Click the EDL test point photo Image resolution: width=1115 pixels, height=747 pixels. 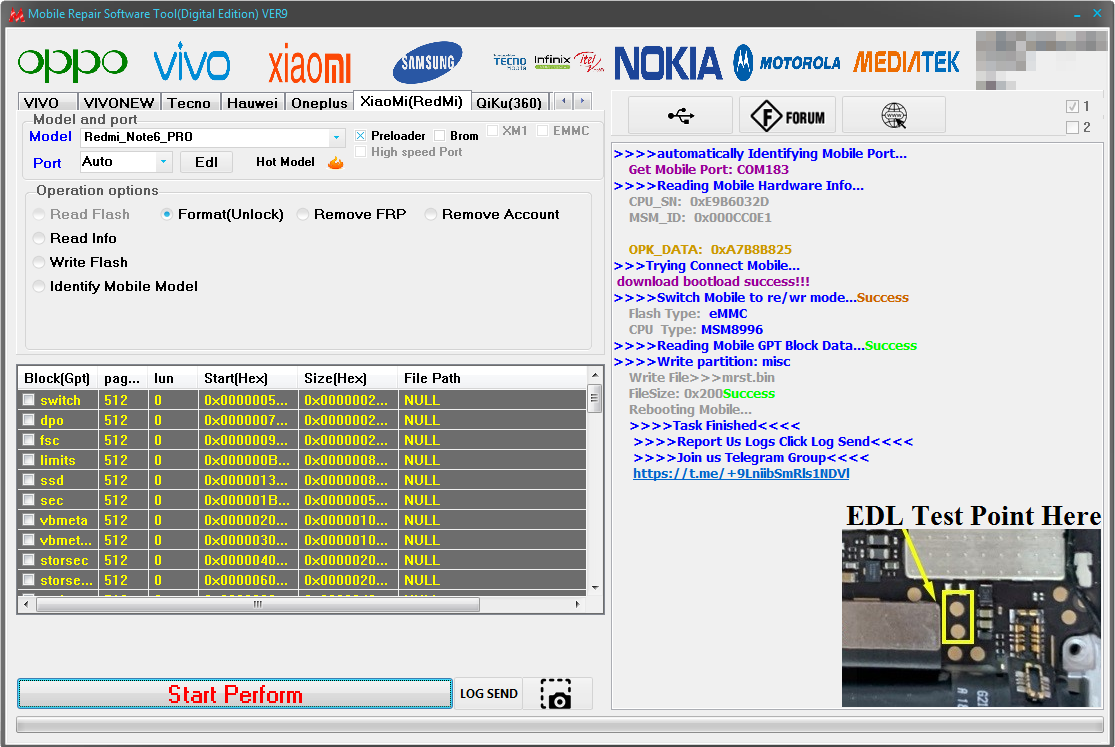(971, 618)
